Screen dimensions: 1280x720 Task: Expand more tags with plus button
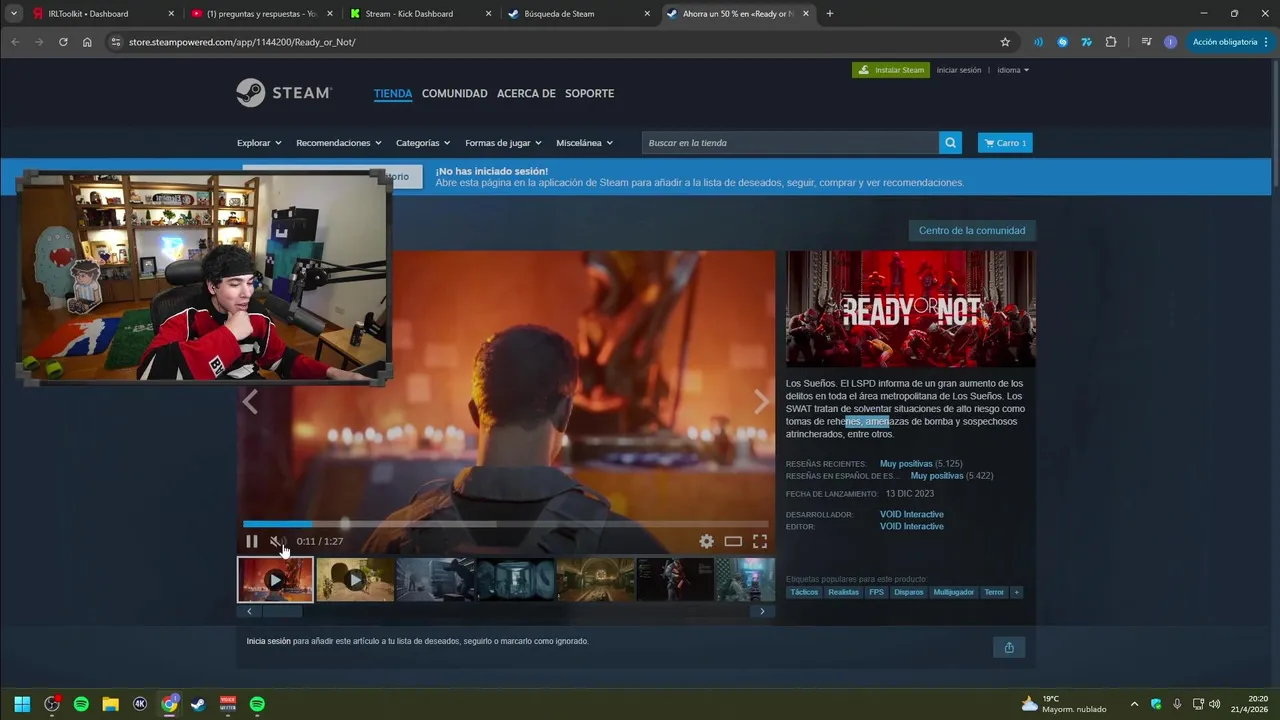[1017, 592]
